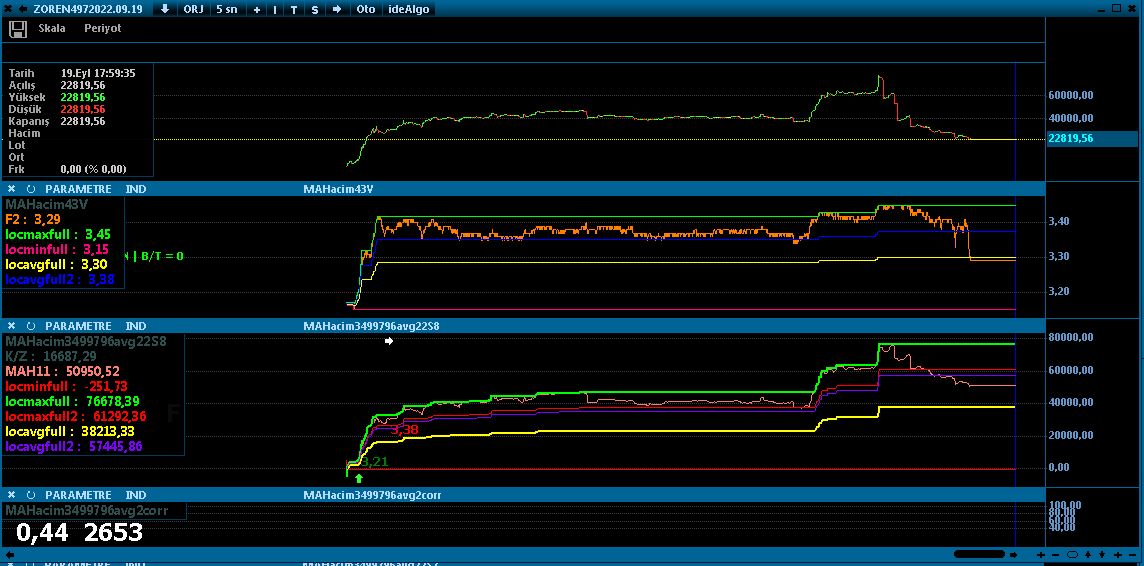Click the K/Z : 16687,29 legend entry
The image size is (1144, 566).
[50, 356]
